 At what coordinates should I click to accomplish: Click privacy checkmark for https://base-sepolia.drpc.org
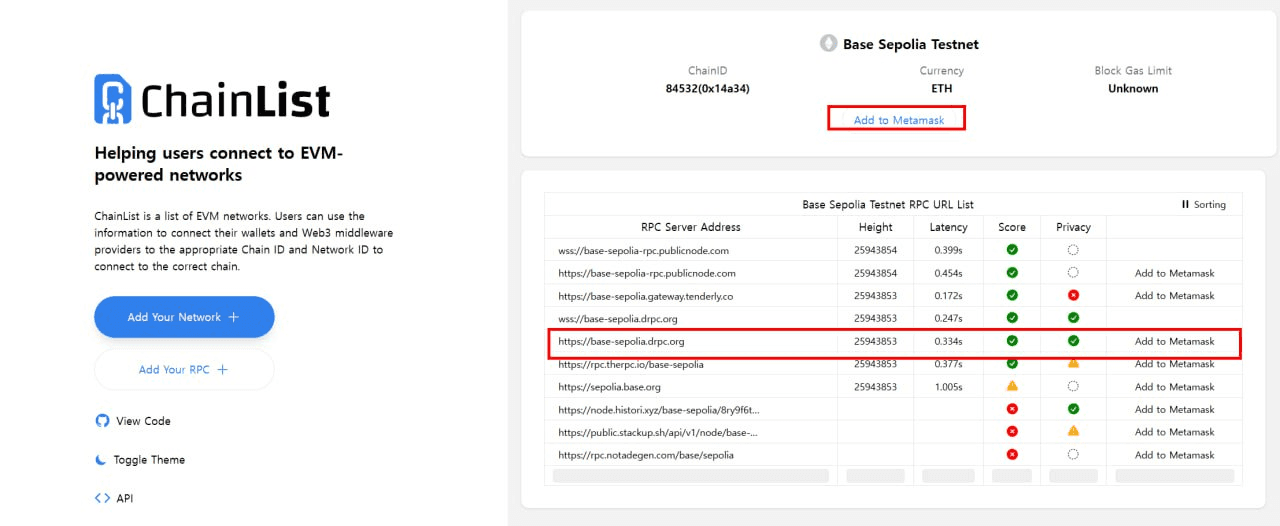point(1073,341)
